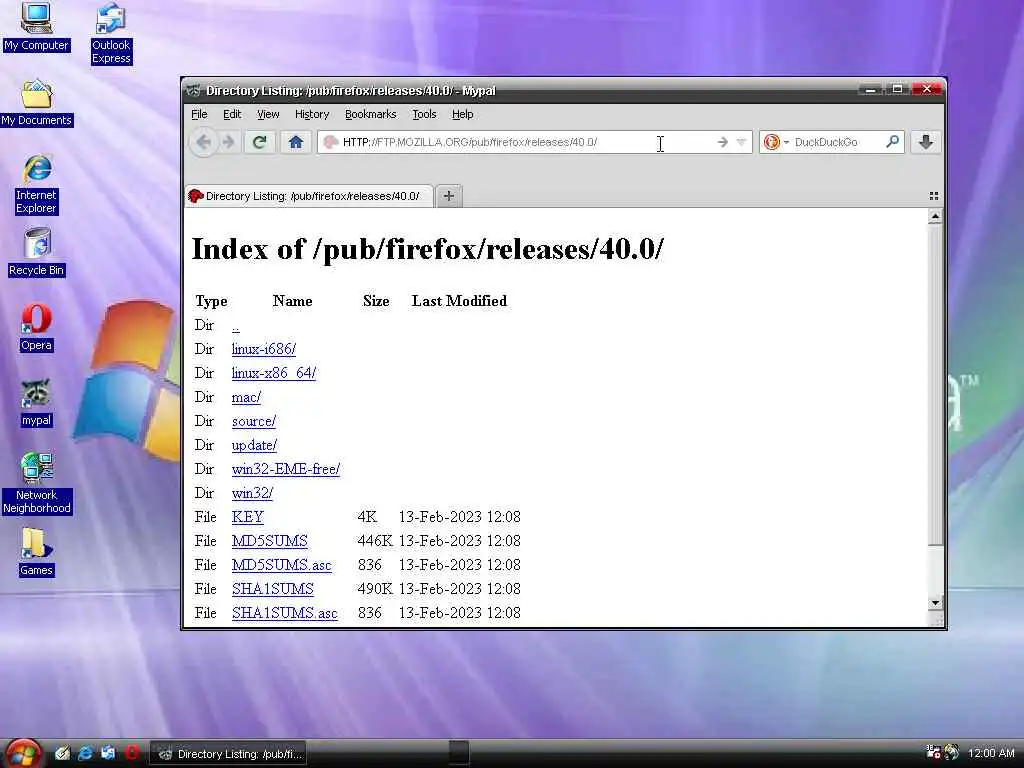This screenshot has width=1024, height=768.
Task: Open the Recycle Bin
Action: (x=37, y=252)
